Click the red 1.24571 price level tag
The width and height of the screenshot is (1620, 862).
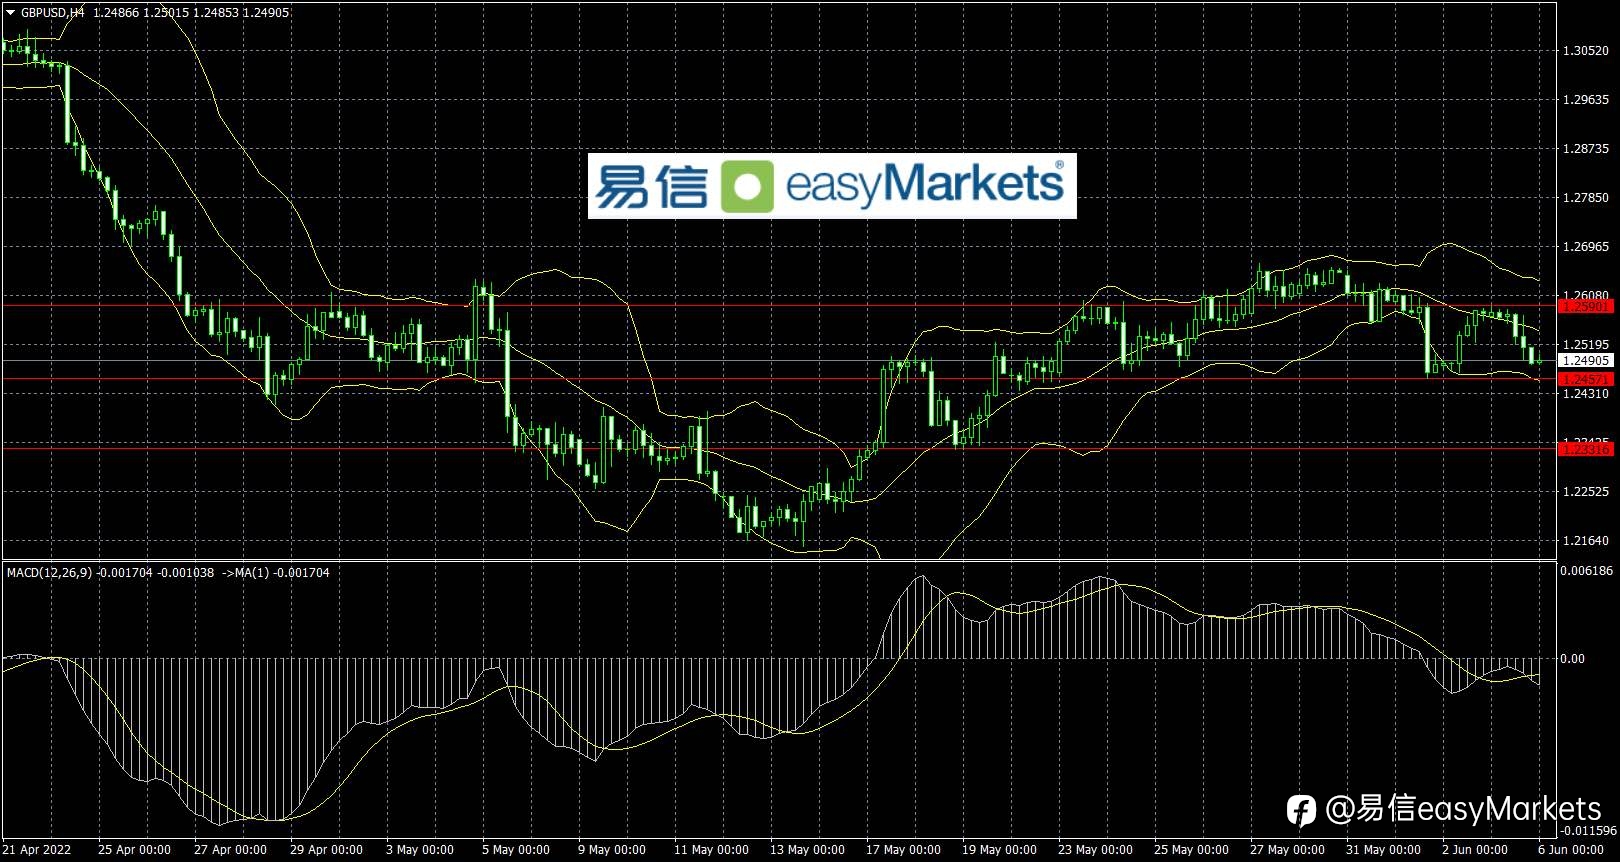[x=1586, y=379]
